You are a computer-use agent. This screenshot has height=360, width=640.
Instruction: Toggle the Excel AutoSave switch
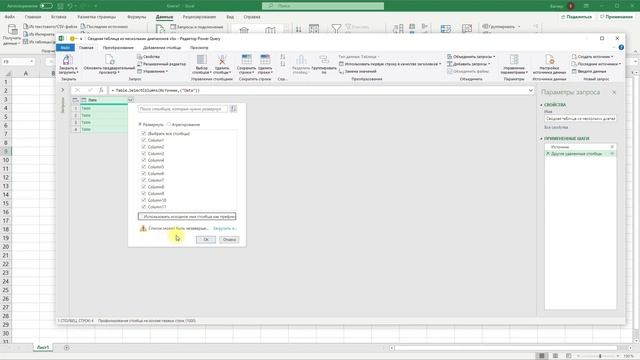[x=46, y=6]
